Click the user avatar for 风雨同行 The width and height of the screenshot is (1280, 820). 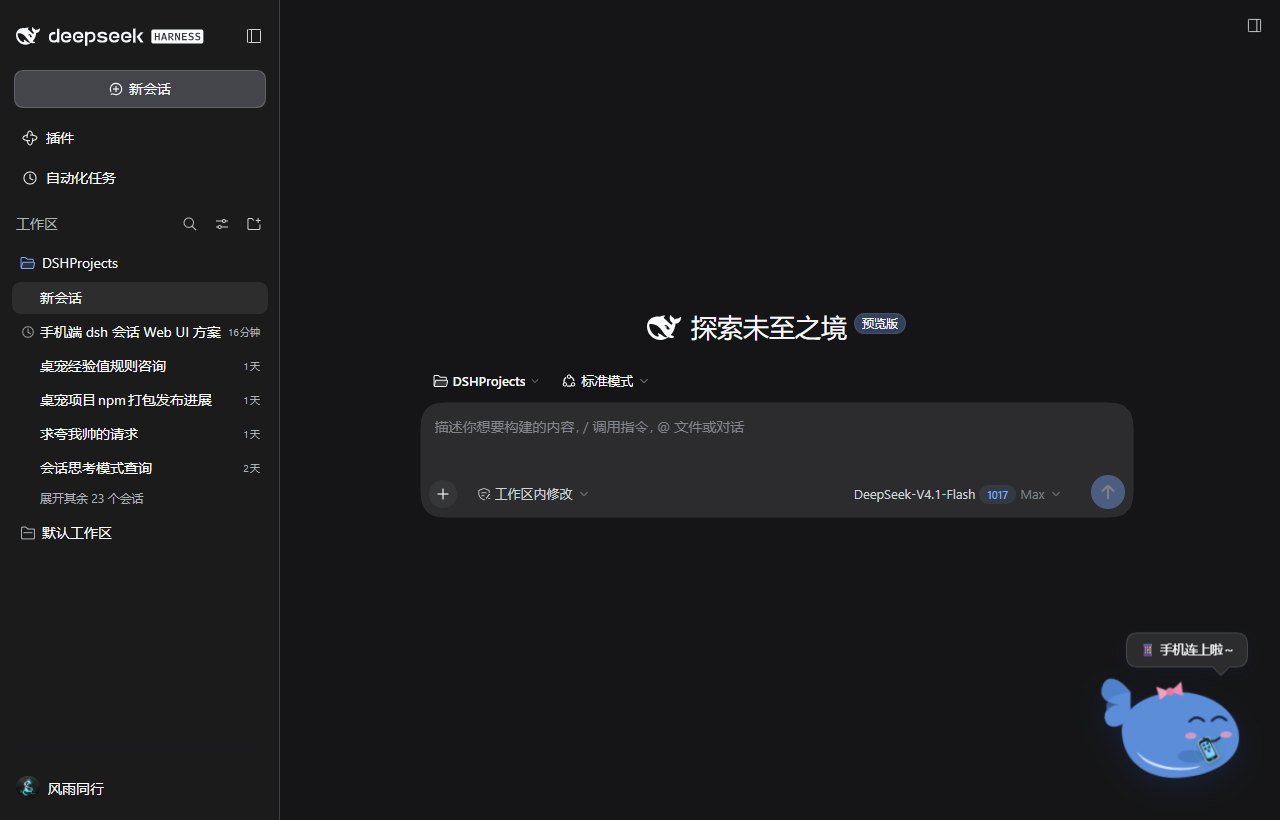click(x=28, y=788)
